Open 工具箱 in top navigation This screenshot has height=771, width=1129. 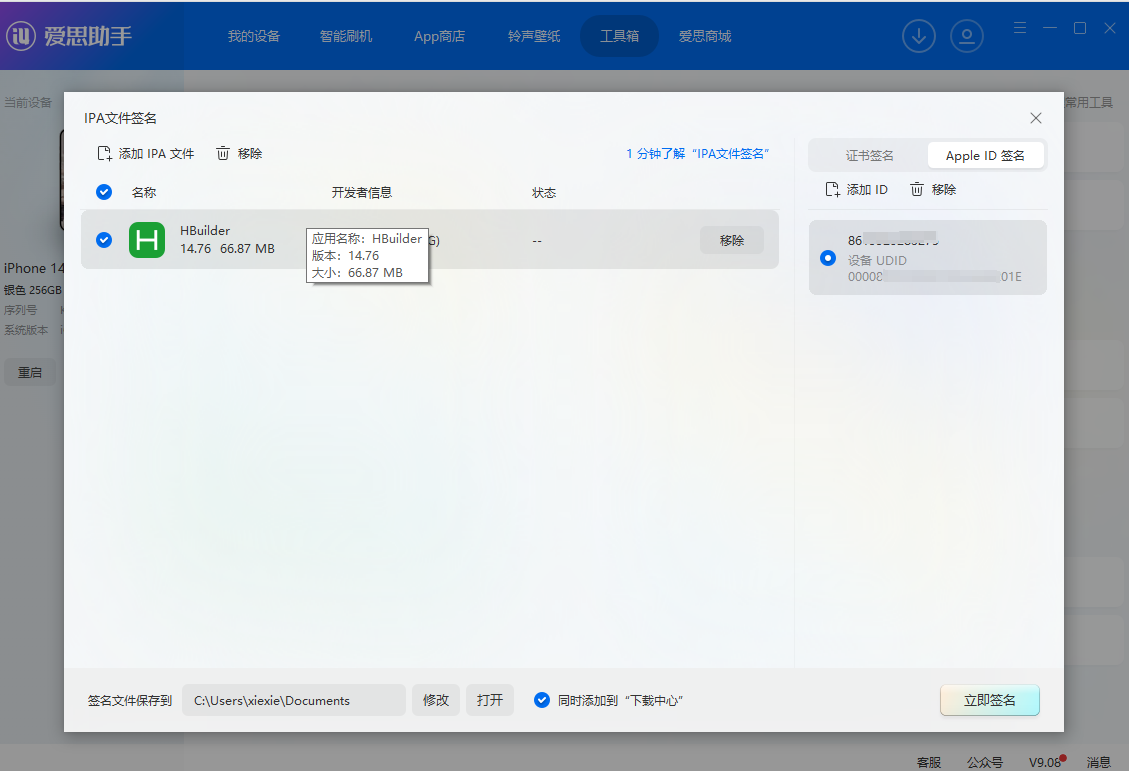[619, 36]
